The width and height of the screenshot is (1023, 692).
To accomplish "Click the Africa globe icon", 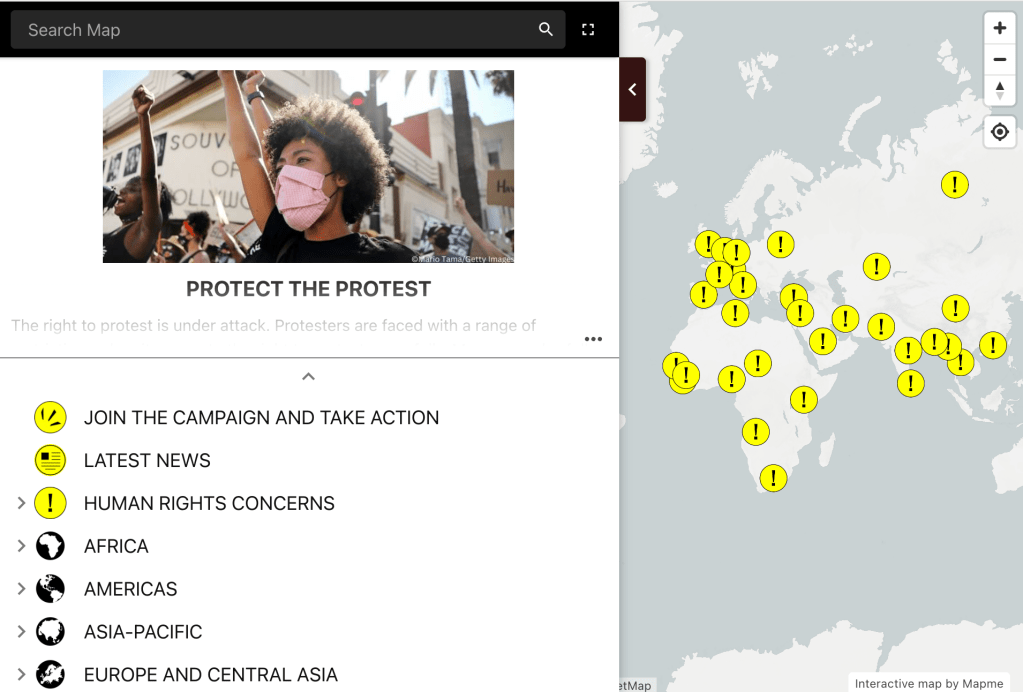I will 50,547.
